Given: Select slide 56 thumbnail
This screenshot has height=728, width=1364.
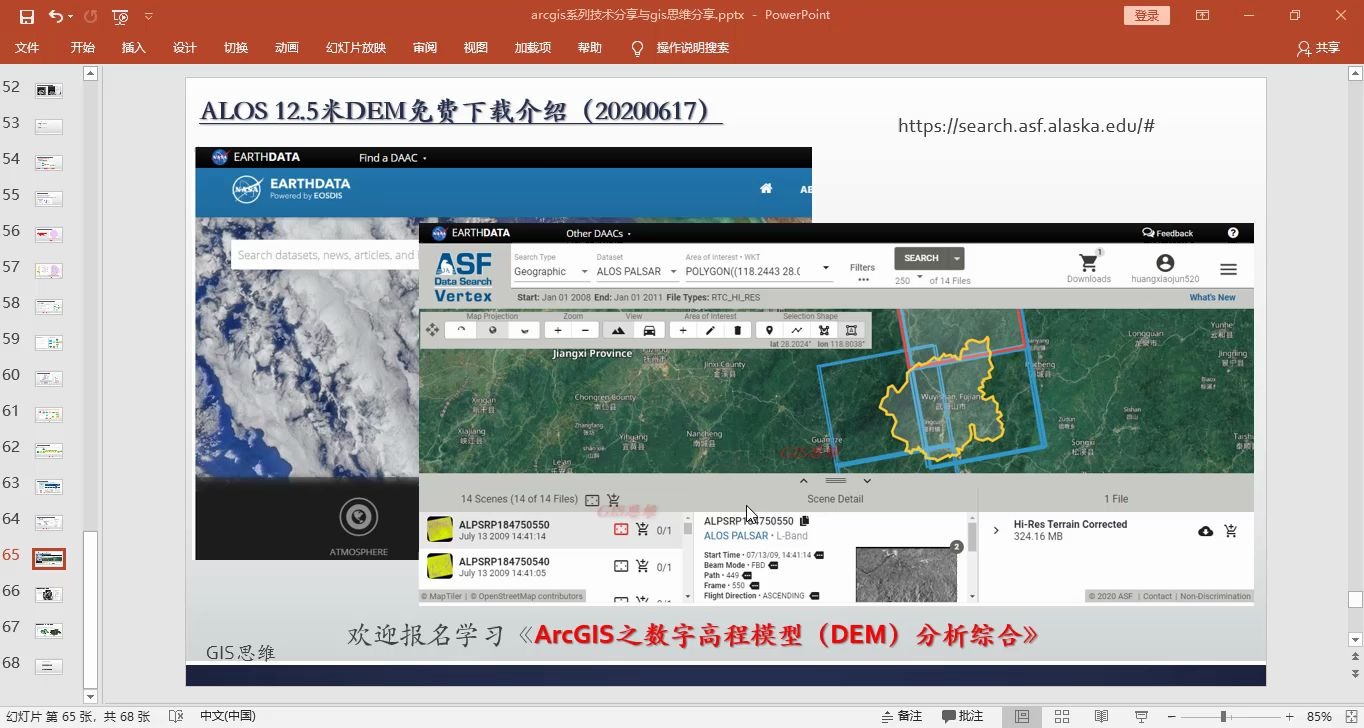Looking at the screenshot, I should 49,234.
